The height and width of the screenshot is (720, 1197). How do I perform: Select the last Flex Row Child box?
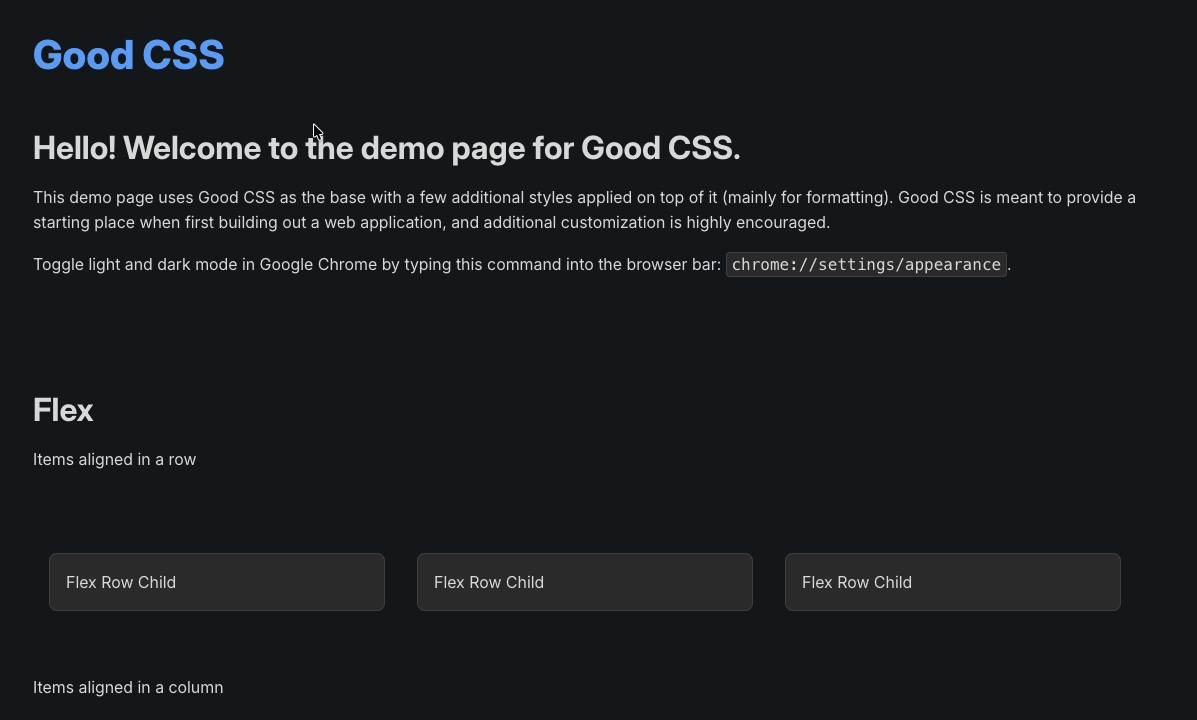pos(953,582)
